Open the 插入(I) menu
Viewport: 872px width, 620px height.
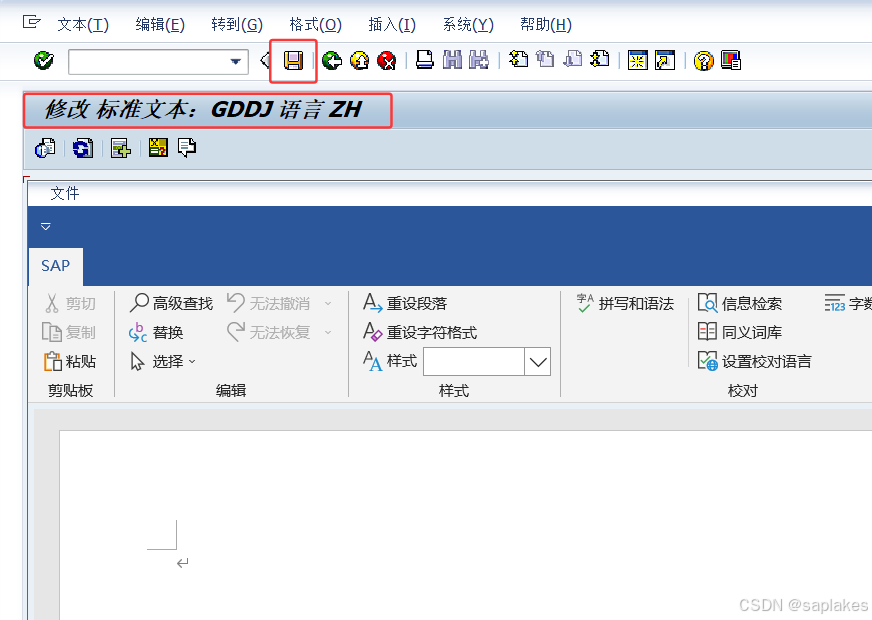coord(392,24)
